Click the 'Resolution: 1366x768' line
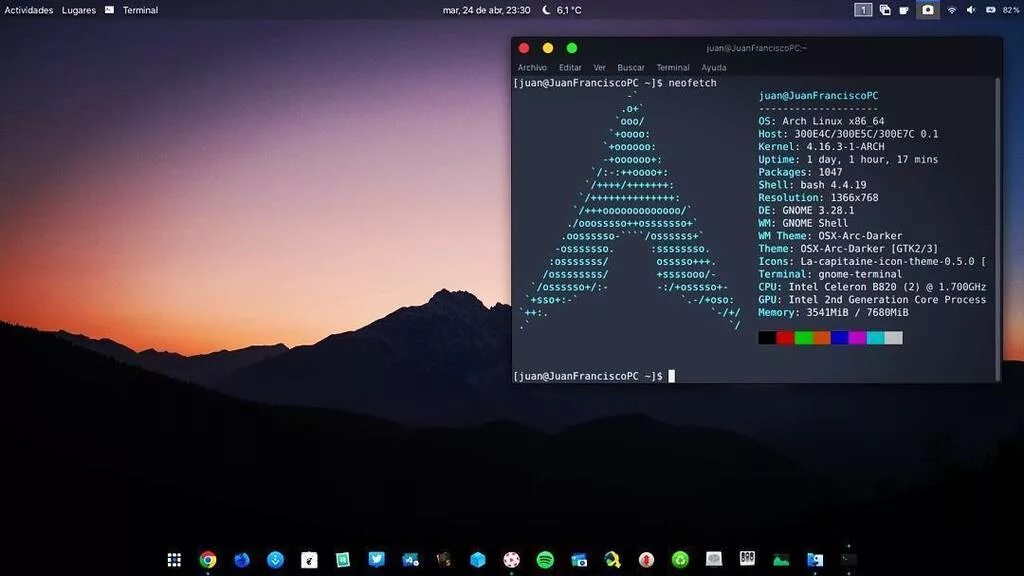This screenshot has width=1024, height=576. click(x=818, y=197)
